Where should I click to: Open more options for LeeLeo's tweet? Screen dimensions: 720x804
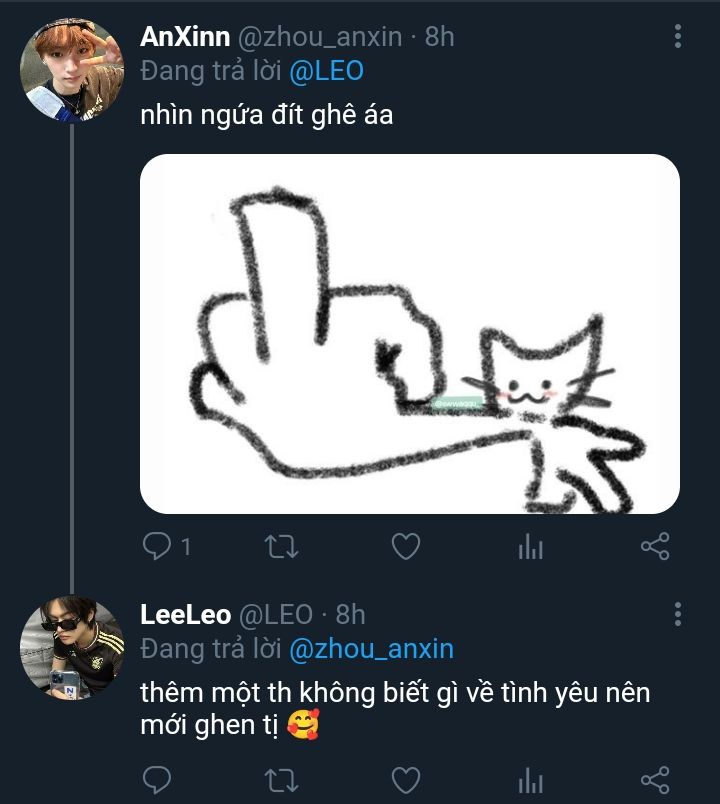[678, 613]
